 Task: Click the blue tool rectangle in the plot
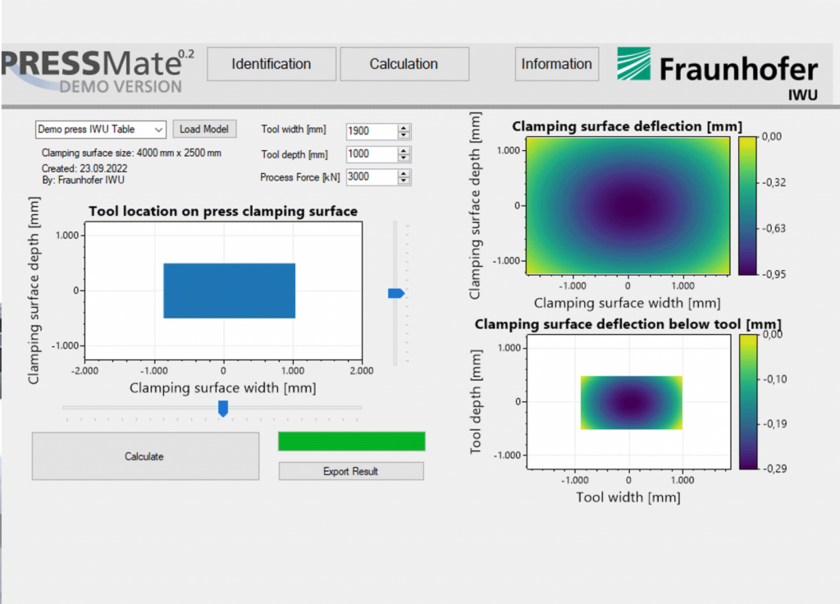click(229, 291)
